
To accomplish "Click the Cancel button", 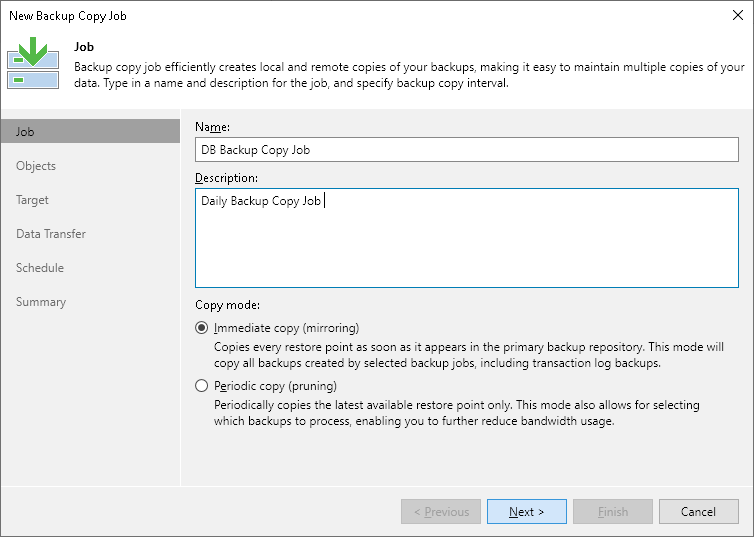I will click(698, 512).
